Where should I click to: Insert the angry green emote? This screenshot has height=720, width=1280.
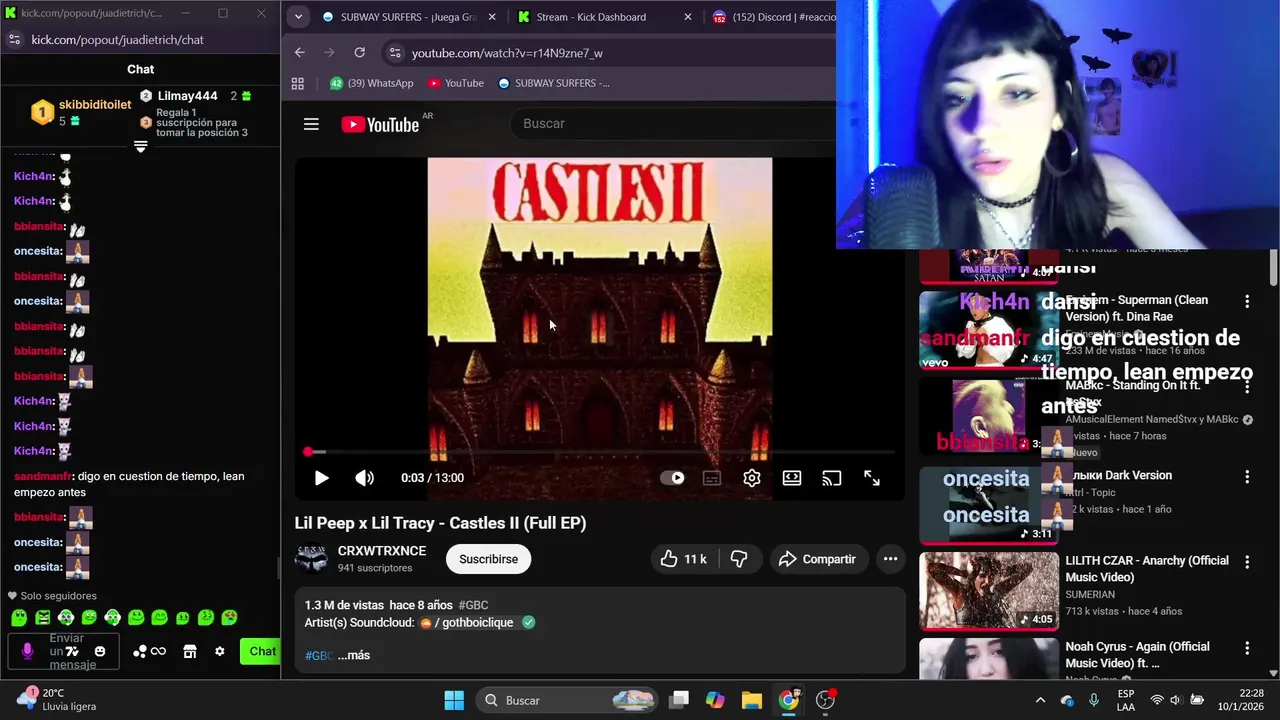click(x=43, y=618)
